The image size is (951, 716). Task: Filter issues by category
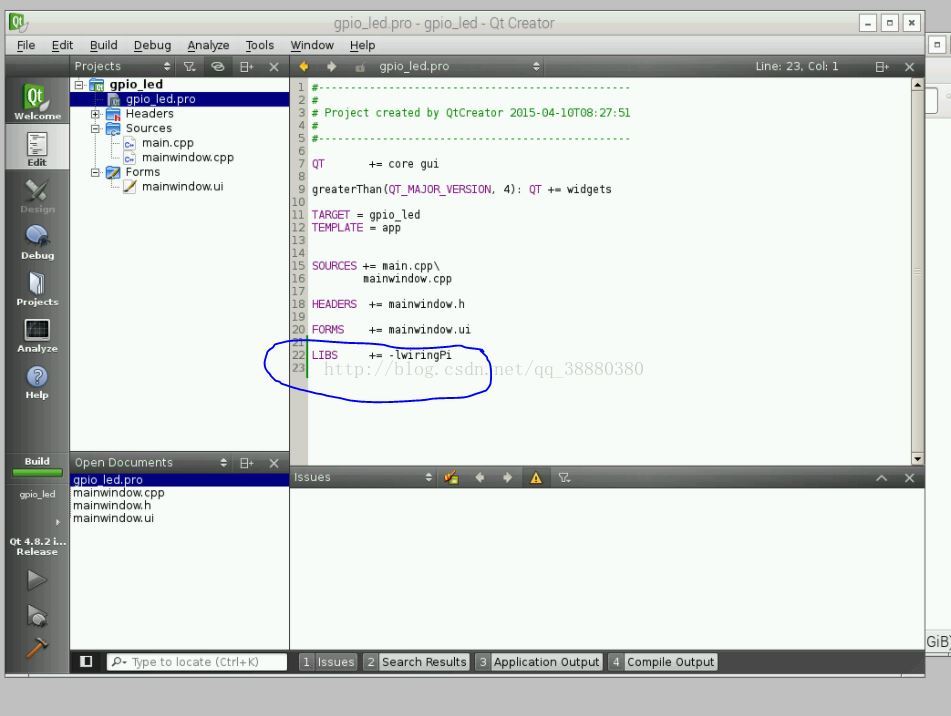(565, 478)
